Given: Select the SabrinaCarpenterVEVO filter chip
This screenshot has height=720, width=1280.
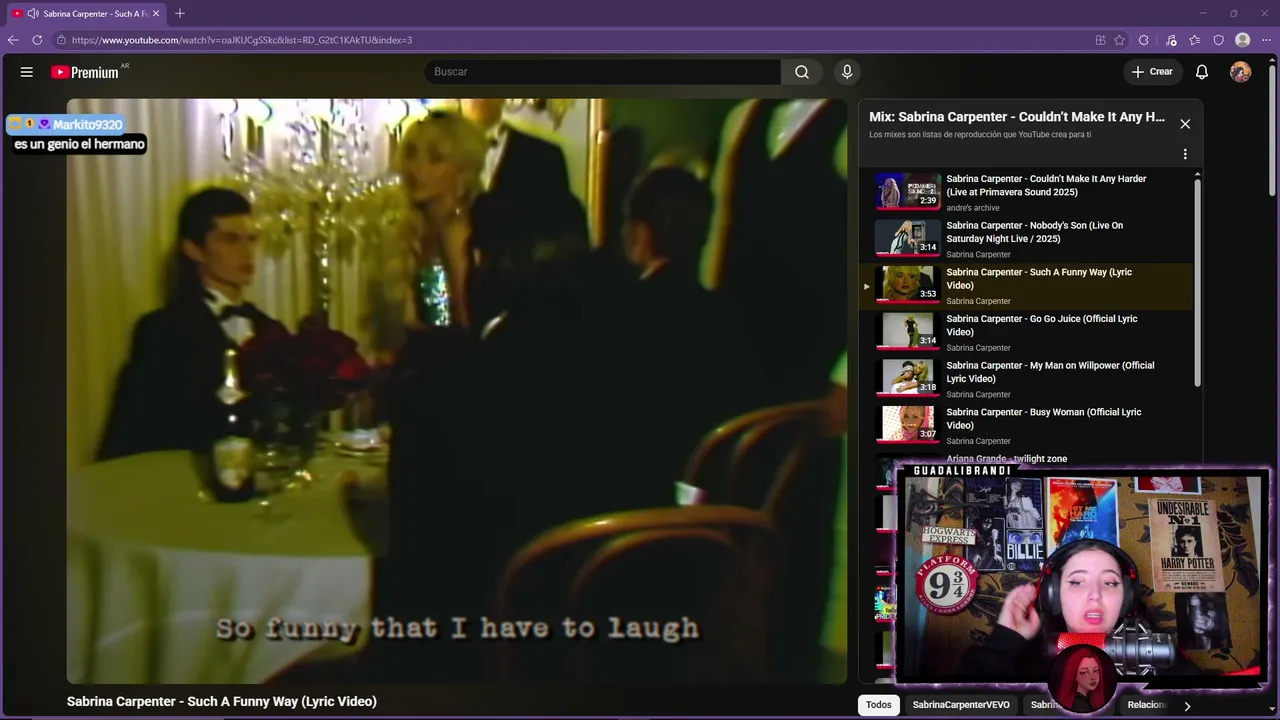Looking at the screenshot, I should pyautogui.click(x=961, y=705).
